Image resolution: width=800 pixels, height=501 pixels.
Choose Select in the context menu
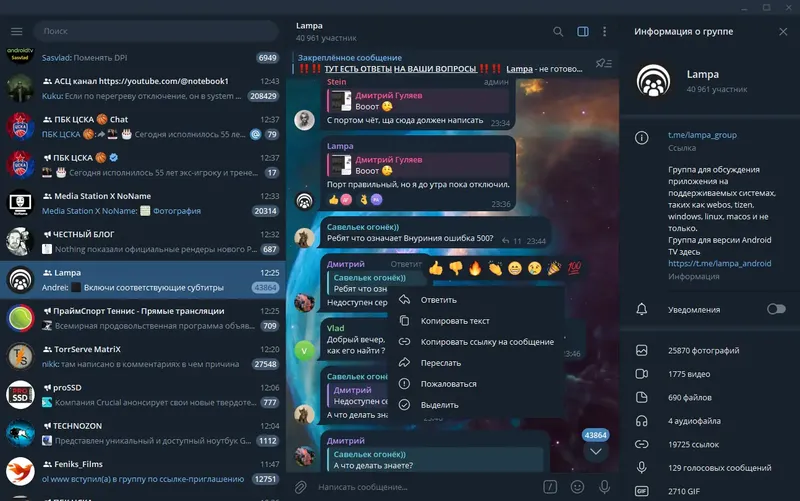pos(476,405)
